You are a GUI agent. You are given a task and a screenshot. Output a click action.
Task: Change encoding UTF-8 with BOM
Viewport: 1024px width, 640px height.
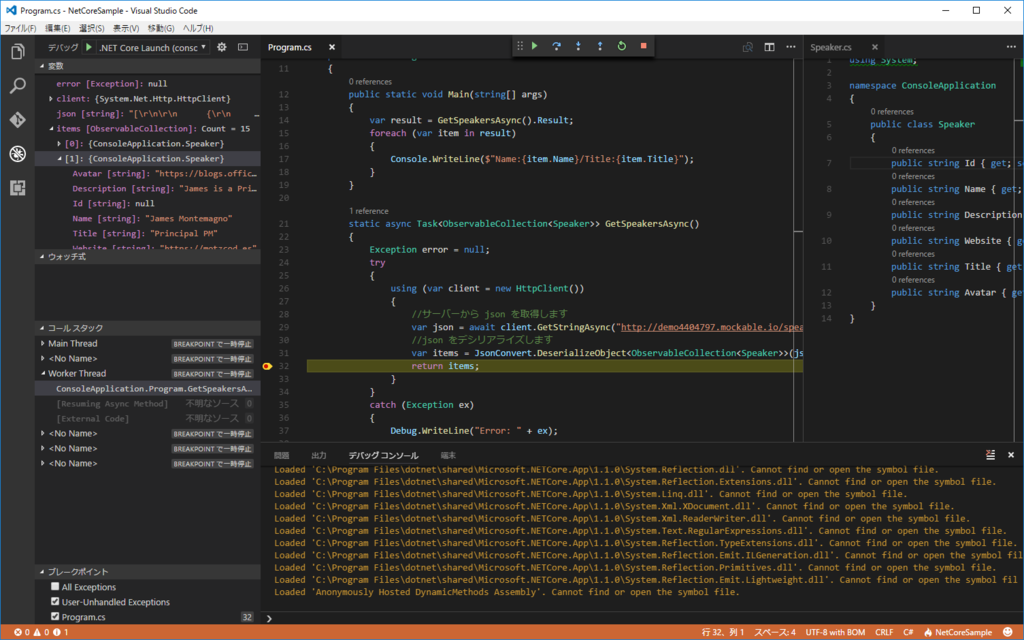pos(835,632)
